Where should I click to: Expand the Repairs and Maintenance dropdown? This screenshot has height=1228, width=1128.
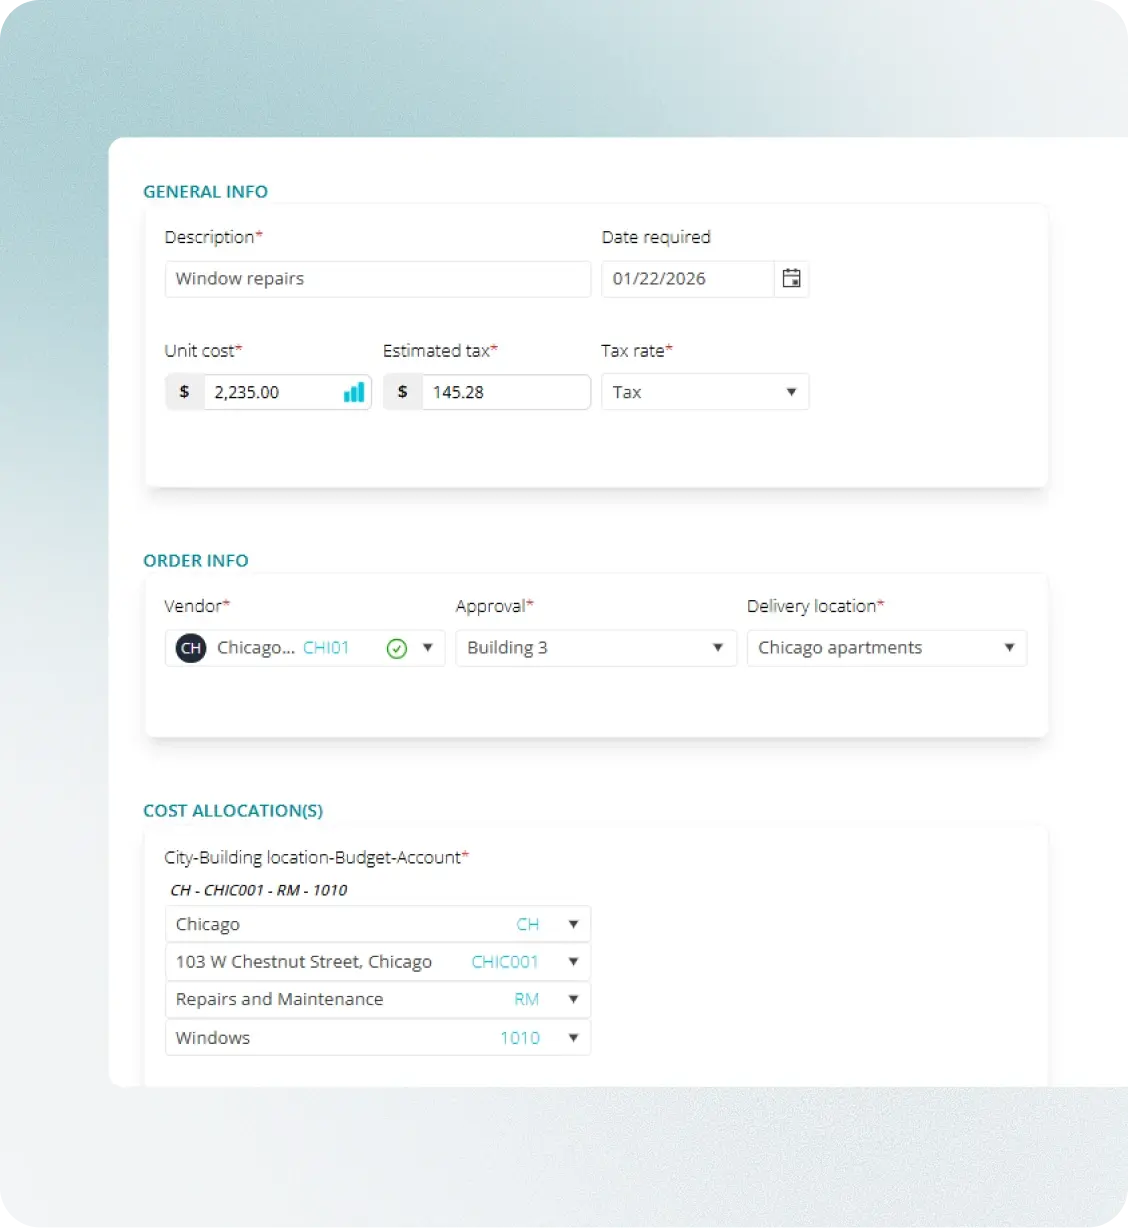[x=573, y=999]
